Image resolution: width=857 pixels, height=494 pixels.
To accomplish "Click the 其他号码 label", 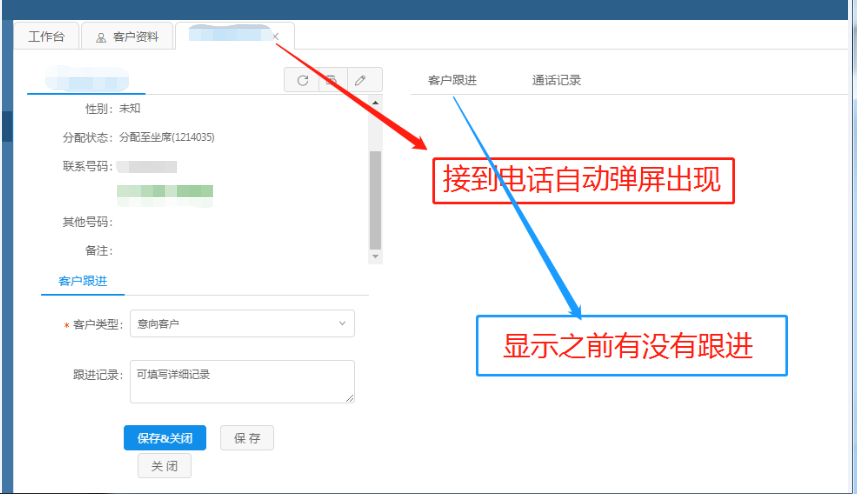I will pos(87,222).
